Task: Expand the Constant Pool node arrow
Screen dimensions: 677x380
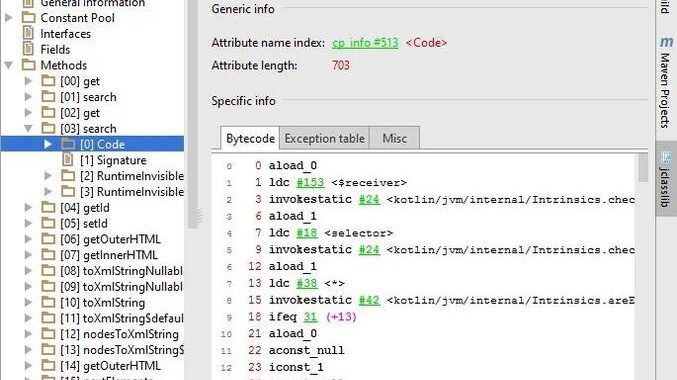Action: tap(8, 18)
